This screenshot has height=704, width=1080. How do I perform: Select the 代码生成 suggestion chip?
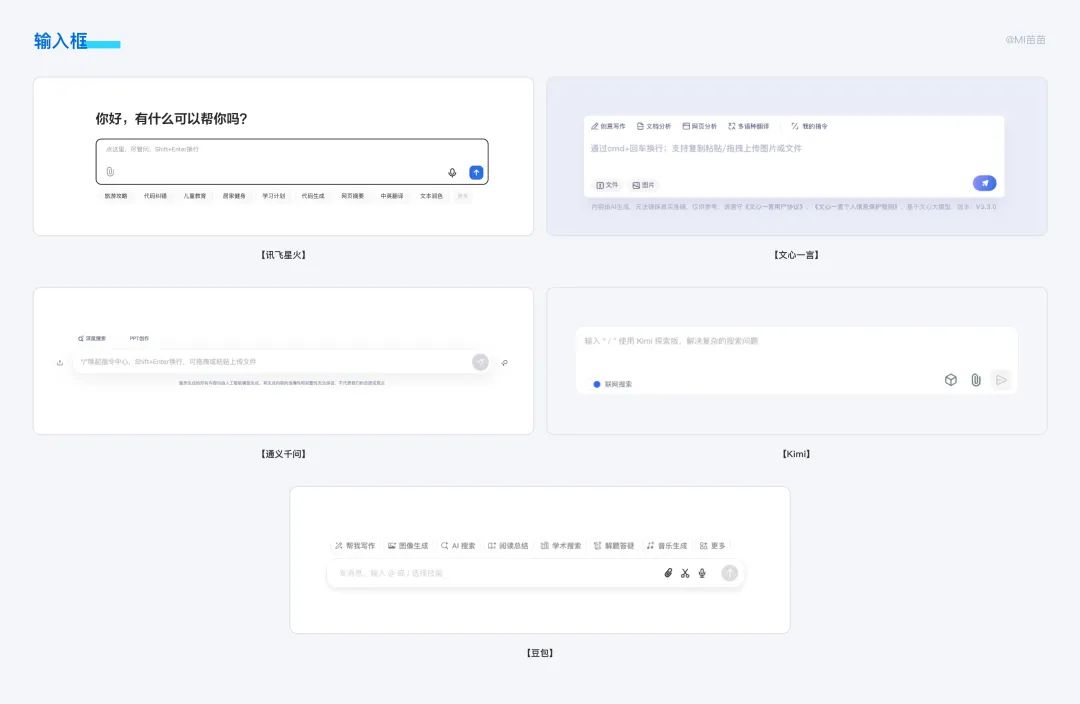point(313,196)
